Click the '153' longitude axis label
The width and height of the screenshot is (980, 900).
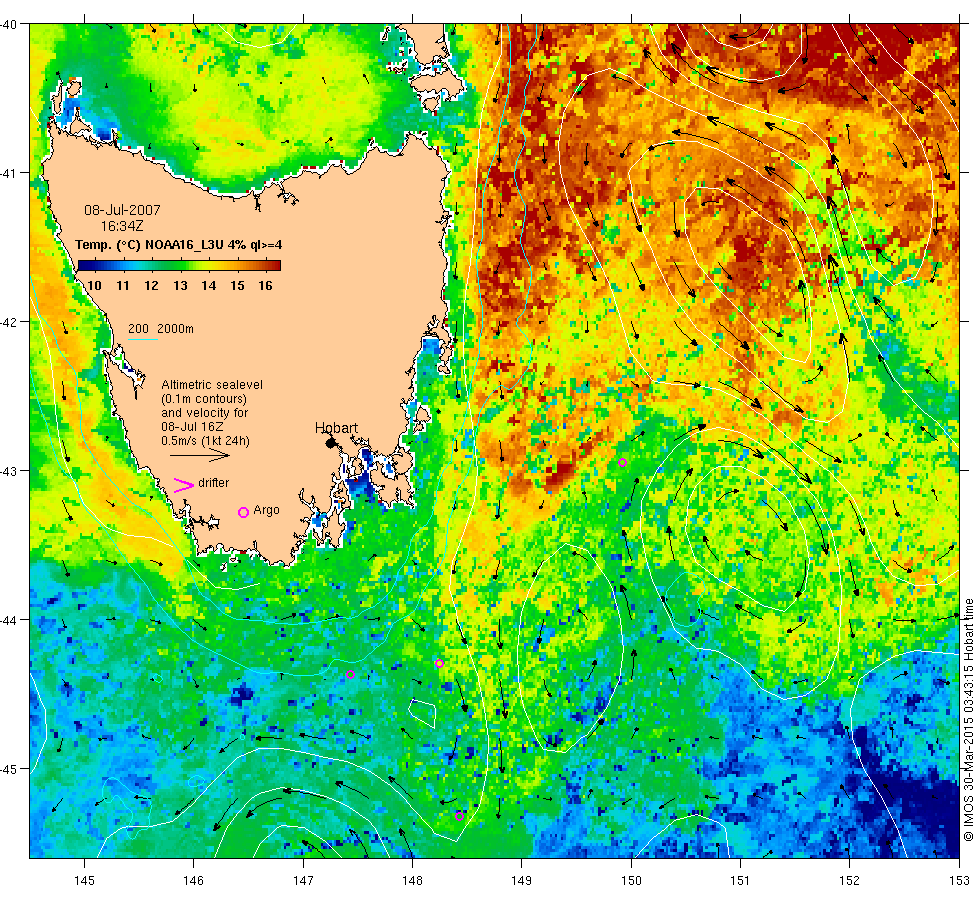(x=959, y=881)
